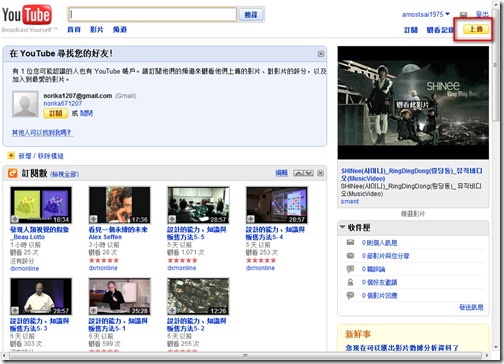Play the featured SHINee video
The image size is (504, 364).
coord(413,103)
